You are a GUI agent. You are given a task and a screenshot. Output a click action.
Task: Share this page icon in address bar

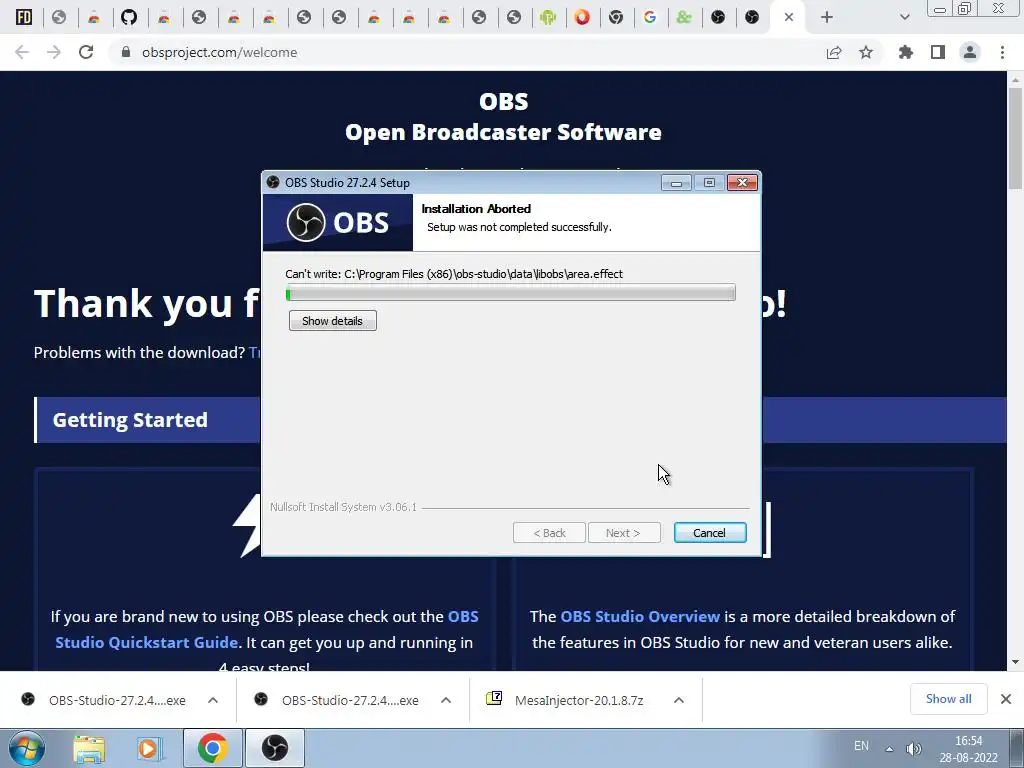[x=834, y=52]
